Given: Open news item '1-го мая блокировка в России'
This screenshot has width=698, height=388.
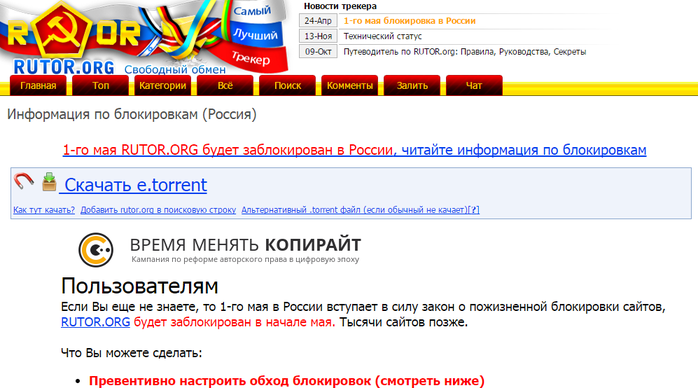Looking at the screenshot, I should 410,21.
